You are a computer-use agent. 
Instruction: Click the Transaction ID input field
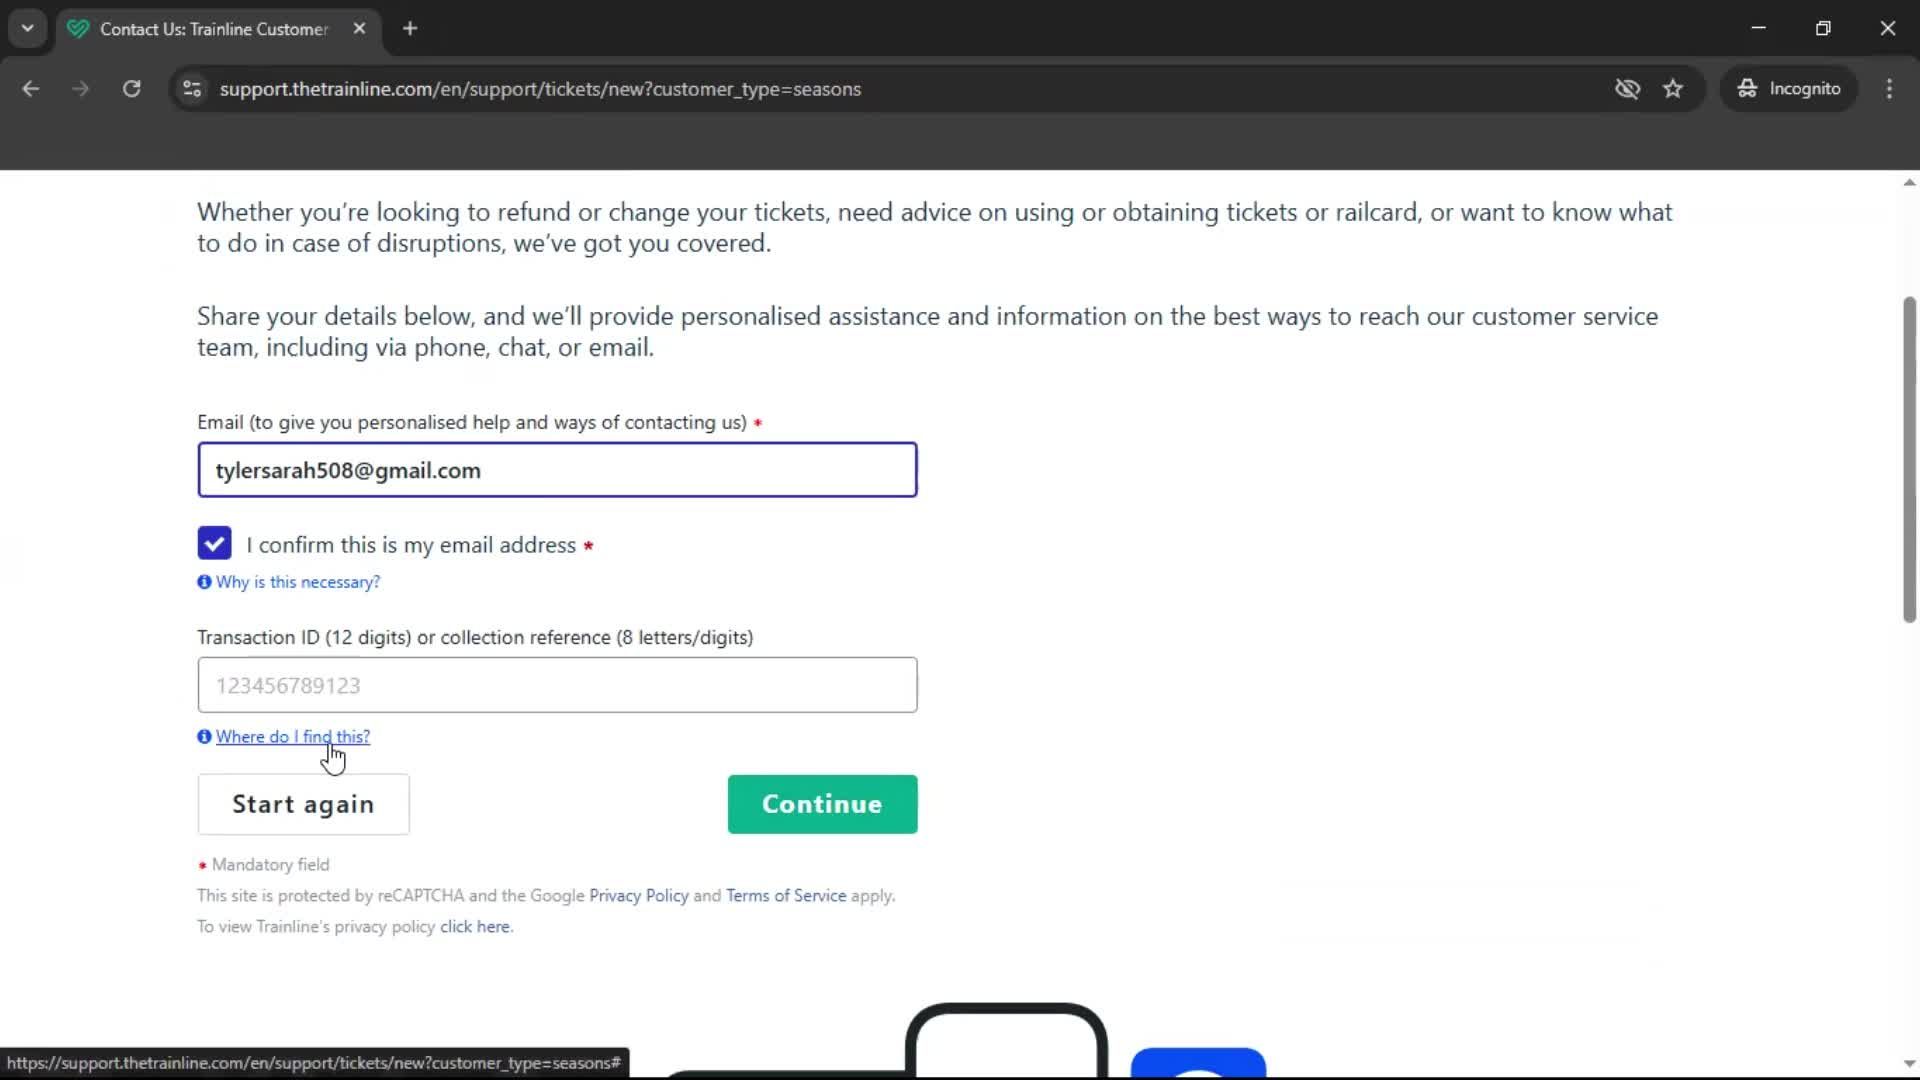[557, 685]
